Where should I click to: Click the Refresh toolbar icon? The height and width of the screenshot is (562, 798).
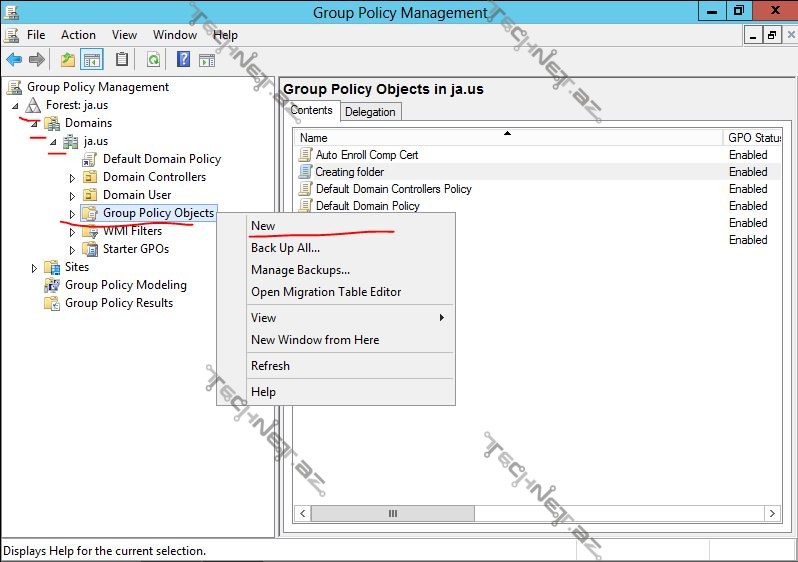pyautogui.click(x=153, y=60)
